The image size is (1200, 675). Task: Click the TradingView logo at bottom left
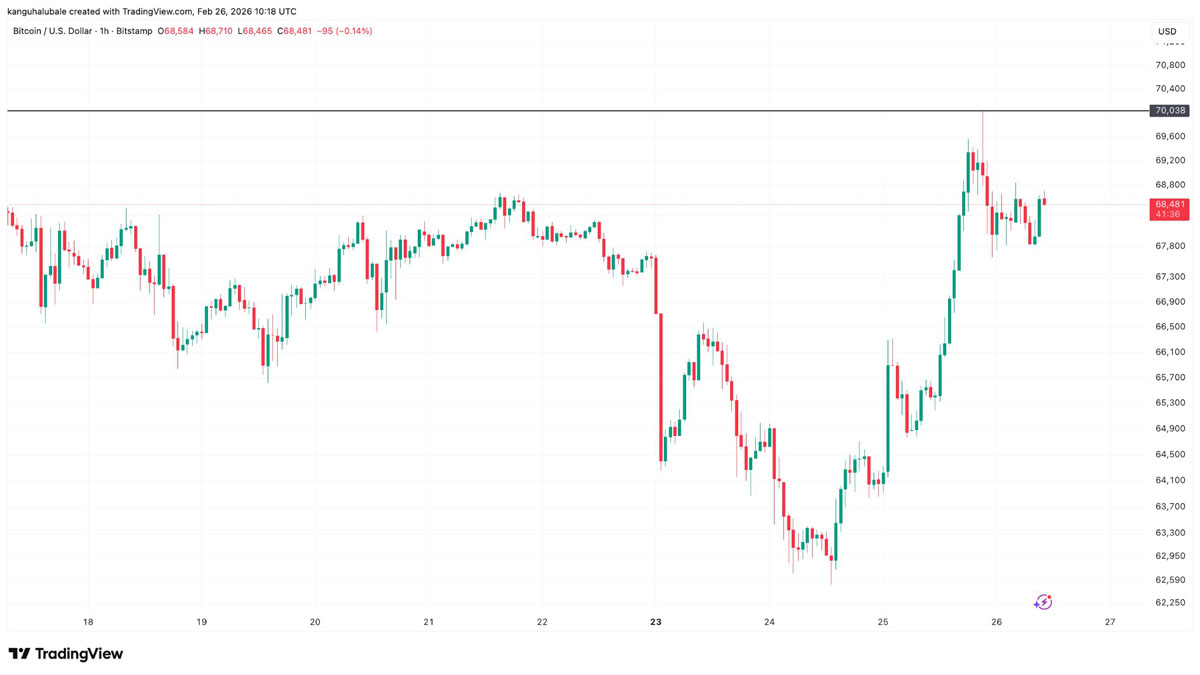tap(66, 654)
